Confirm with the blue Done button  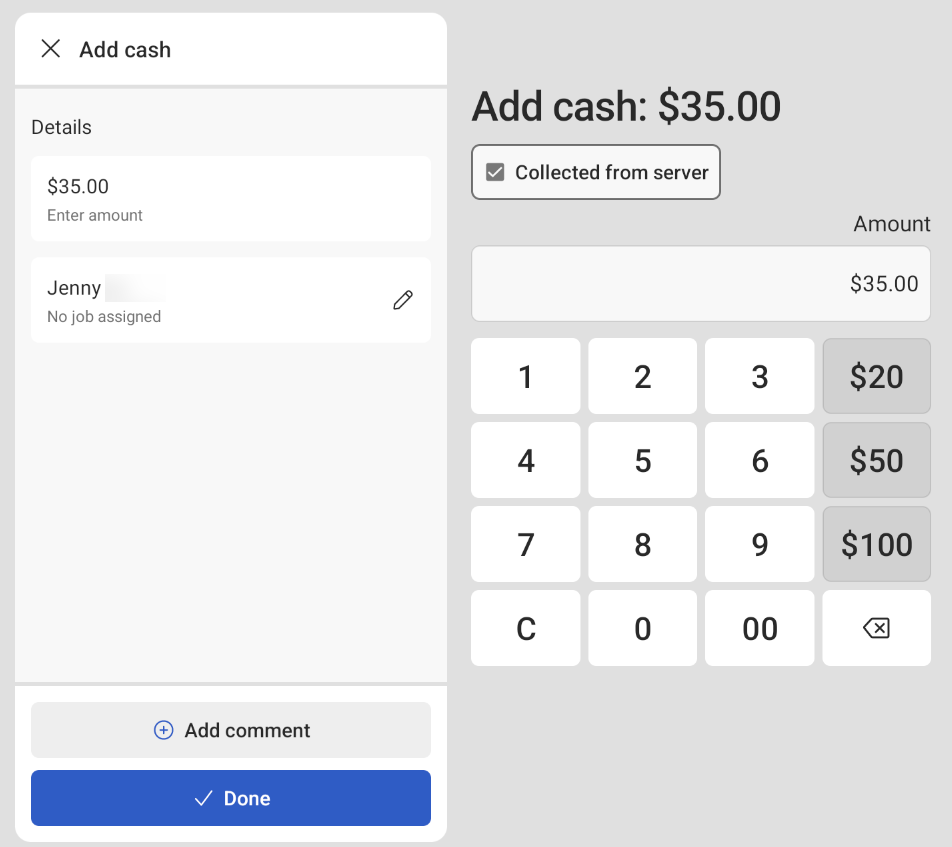(231, 798)
